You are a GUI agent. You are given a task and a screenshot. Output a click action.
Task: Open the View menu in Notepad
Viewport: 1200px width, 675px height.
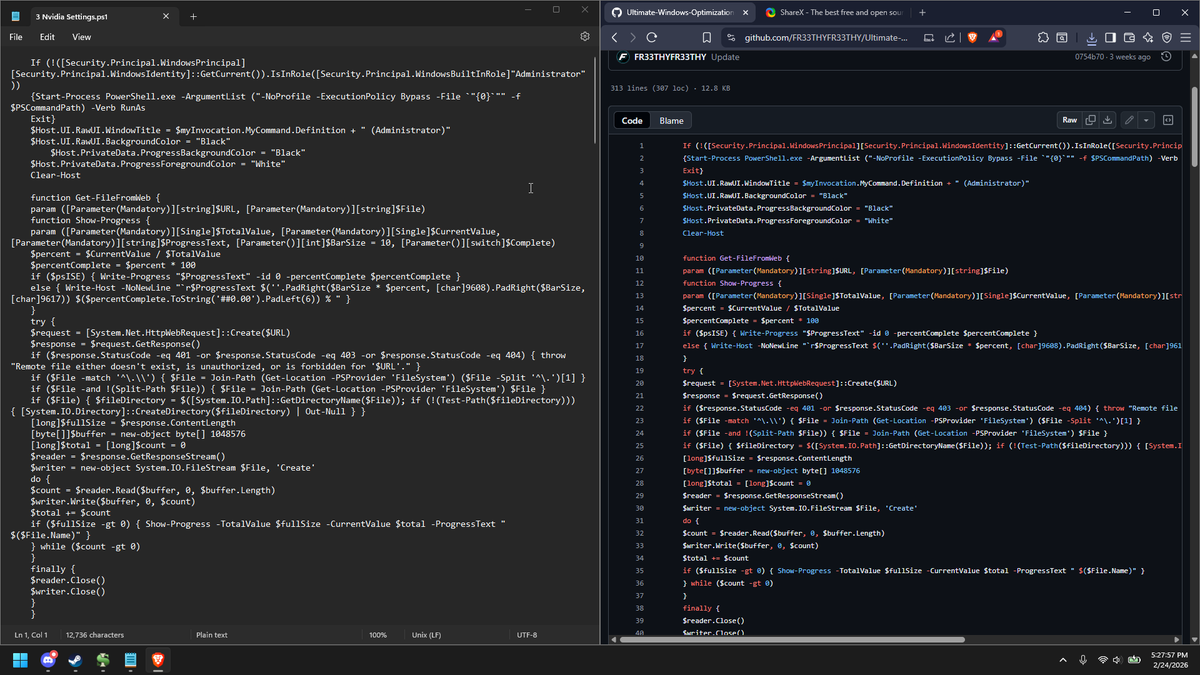[x=81, y=37]
